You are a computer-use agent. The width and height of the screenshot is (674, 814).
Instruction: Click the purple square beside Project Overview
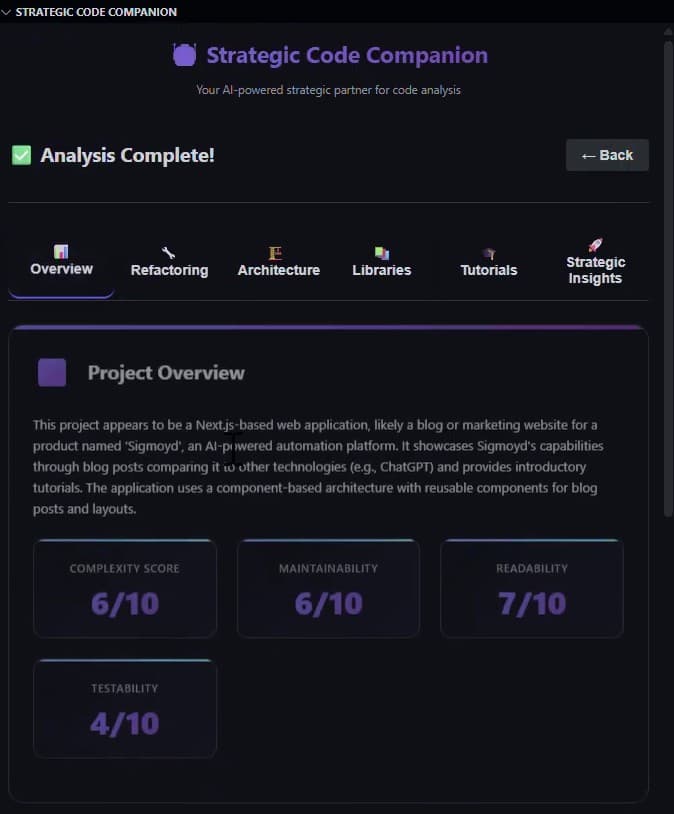coord(52,371)
